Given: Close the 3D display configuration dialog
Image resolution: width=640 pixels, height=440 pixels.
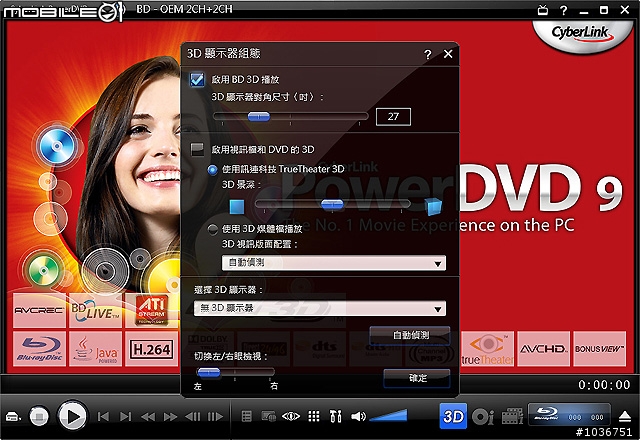Looking at the screenshot, I should 448,54.
